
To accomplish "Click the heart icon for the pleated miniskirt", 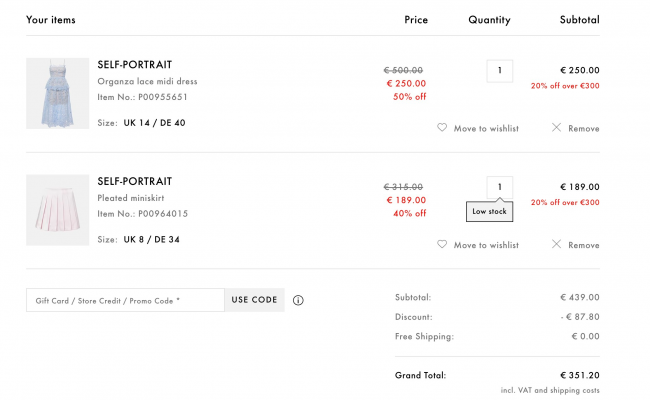I will 442,245.
